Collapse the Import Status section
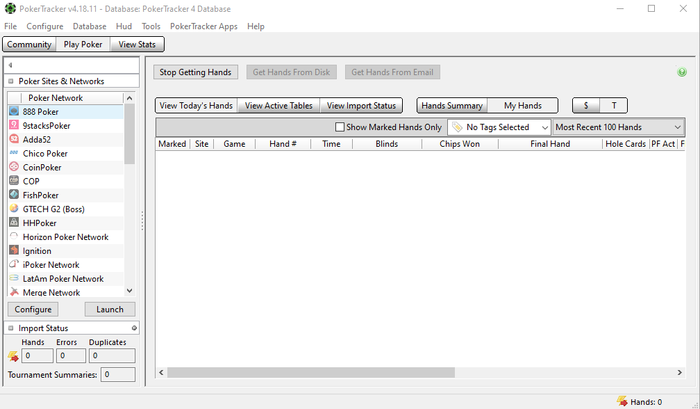The image size is (700, 409). tap(11, 328)
